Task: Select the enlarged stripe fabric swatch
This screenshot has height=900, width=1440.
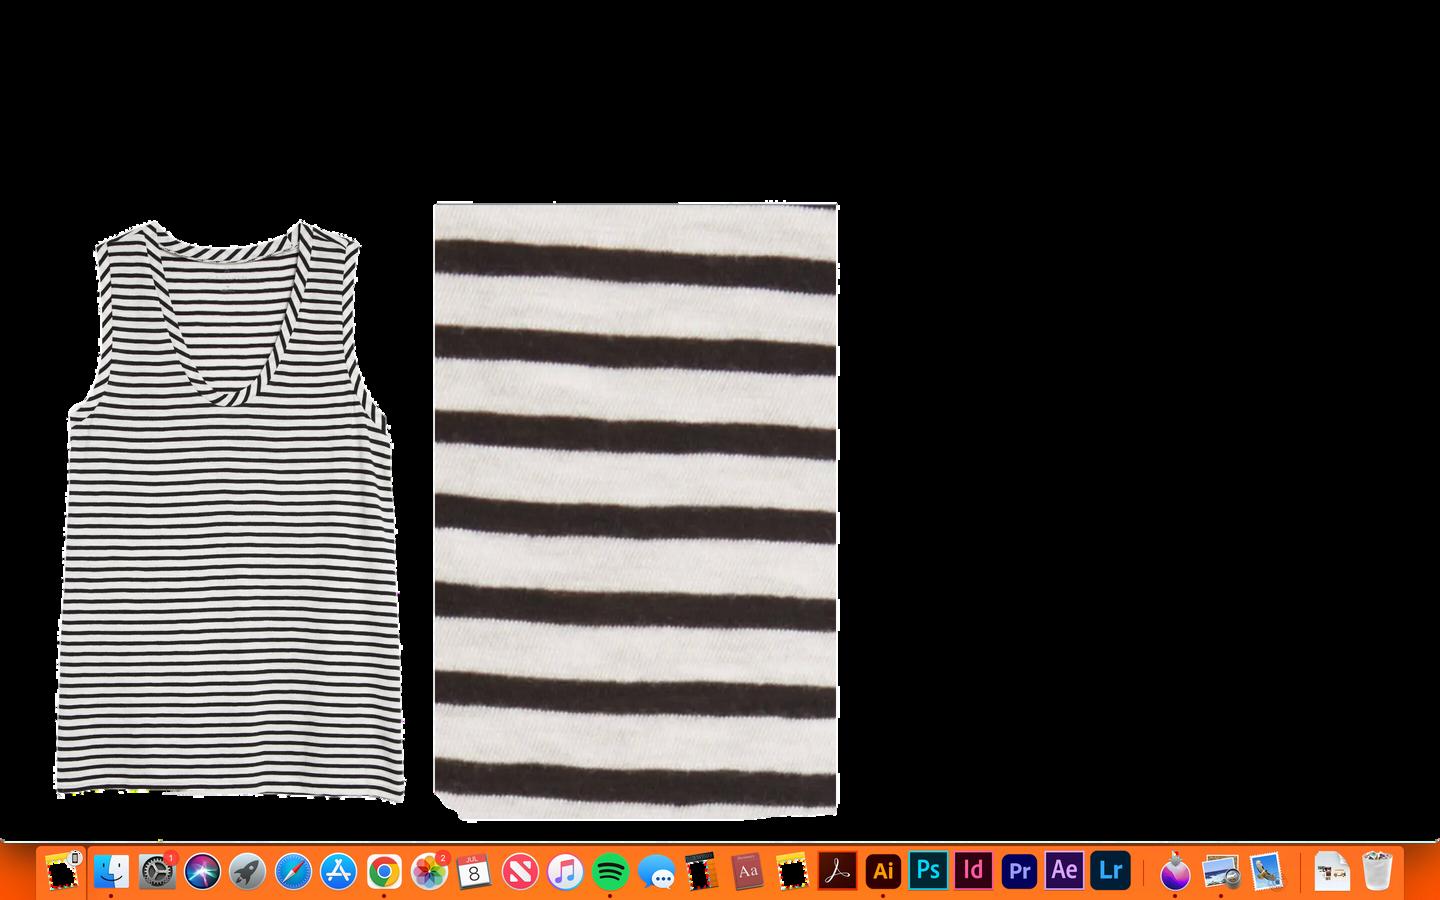Action: point(636,511)
